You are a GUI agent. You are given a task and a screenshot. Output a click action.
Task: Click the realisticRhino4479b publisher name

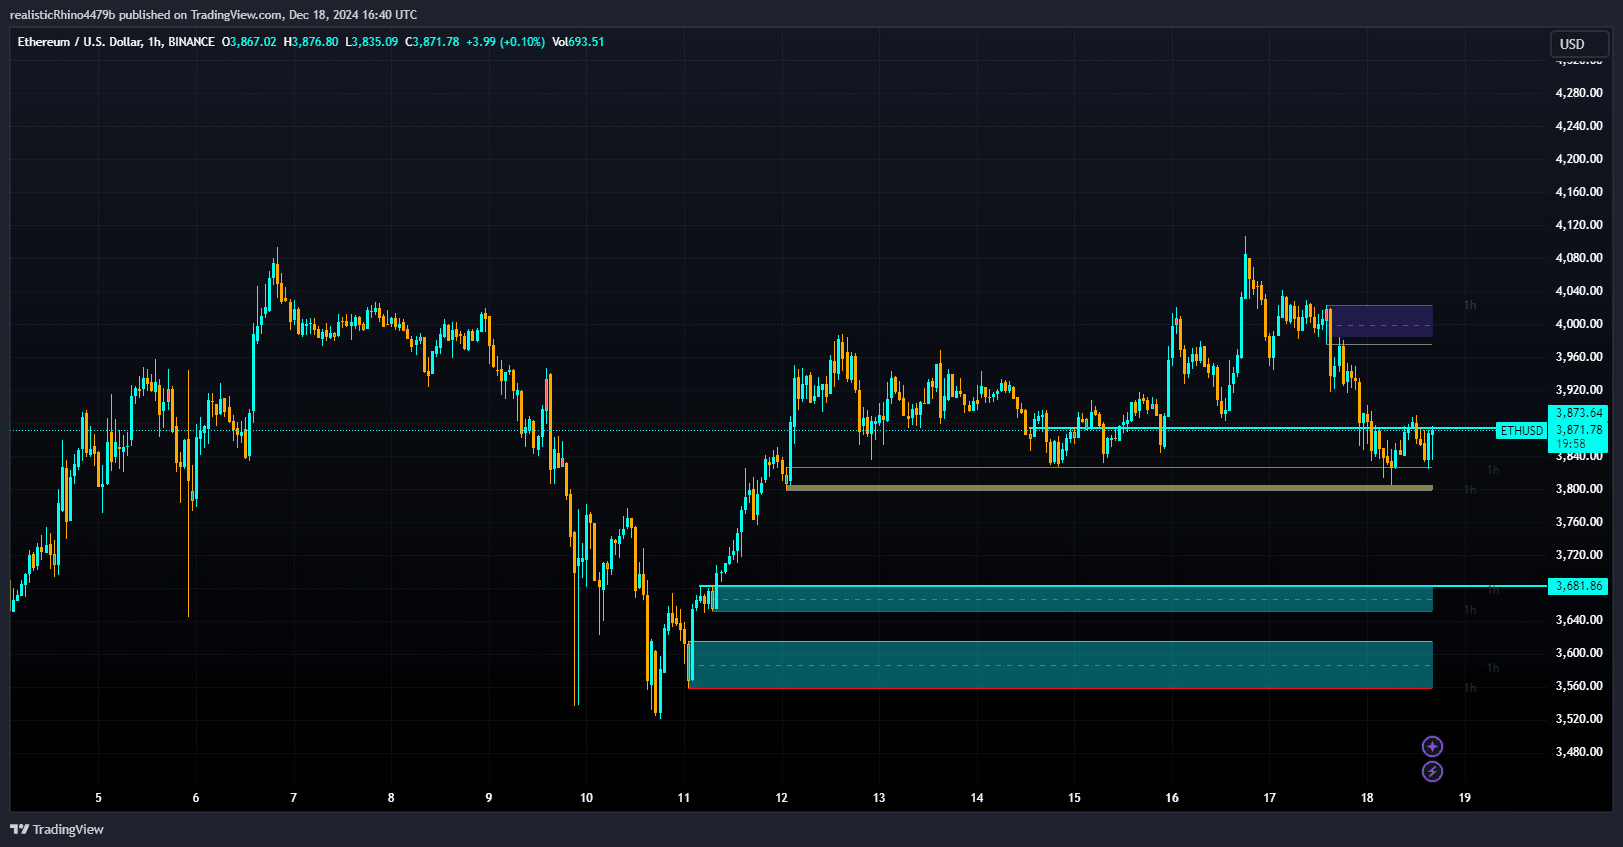62,15
